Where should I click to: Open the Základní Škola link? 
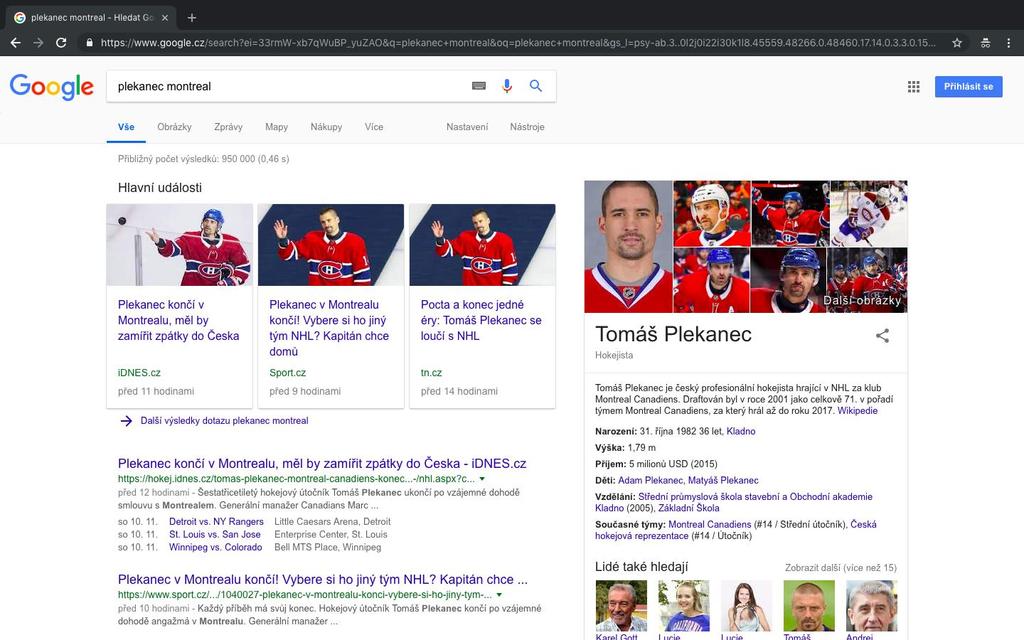pyautogui.click(x=688, y=508)
